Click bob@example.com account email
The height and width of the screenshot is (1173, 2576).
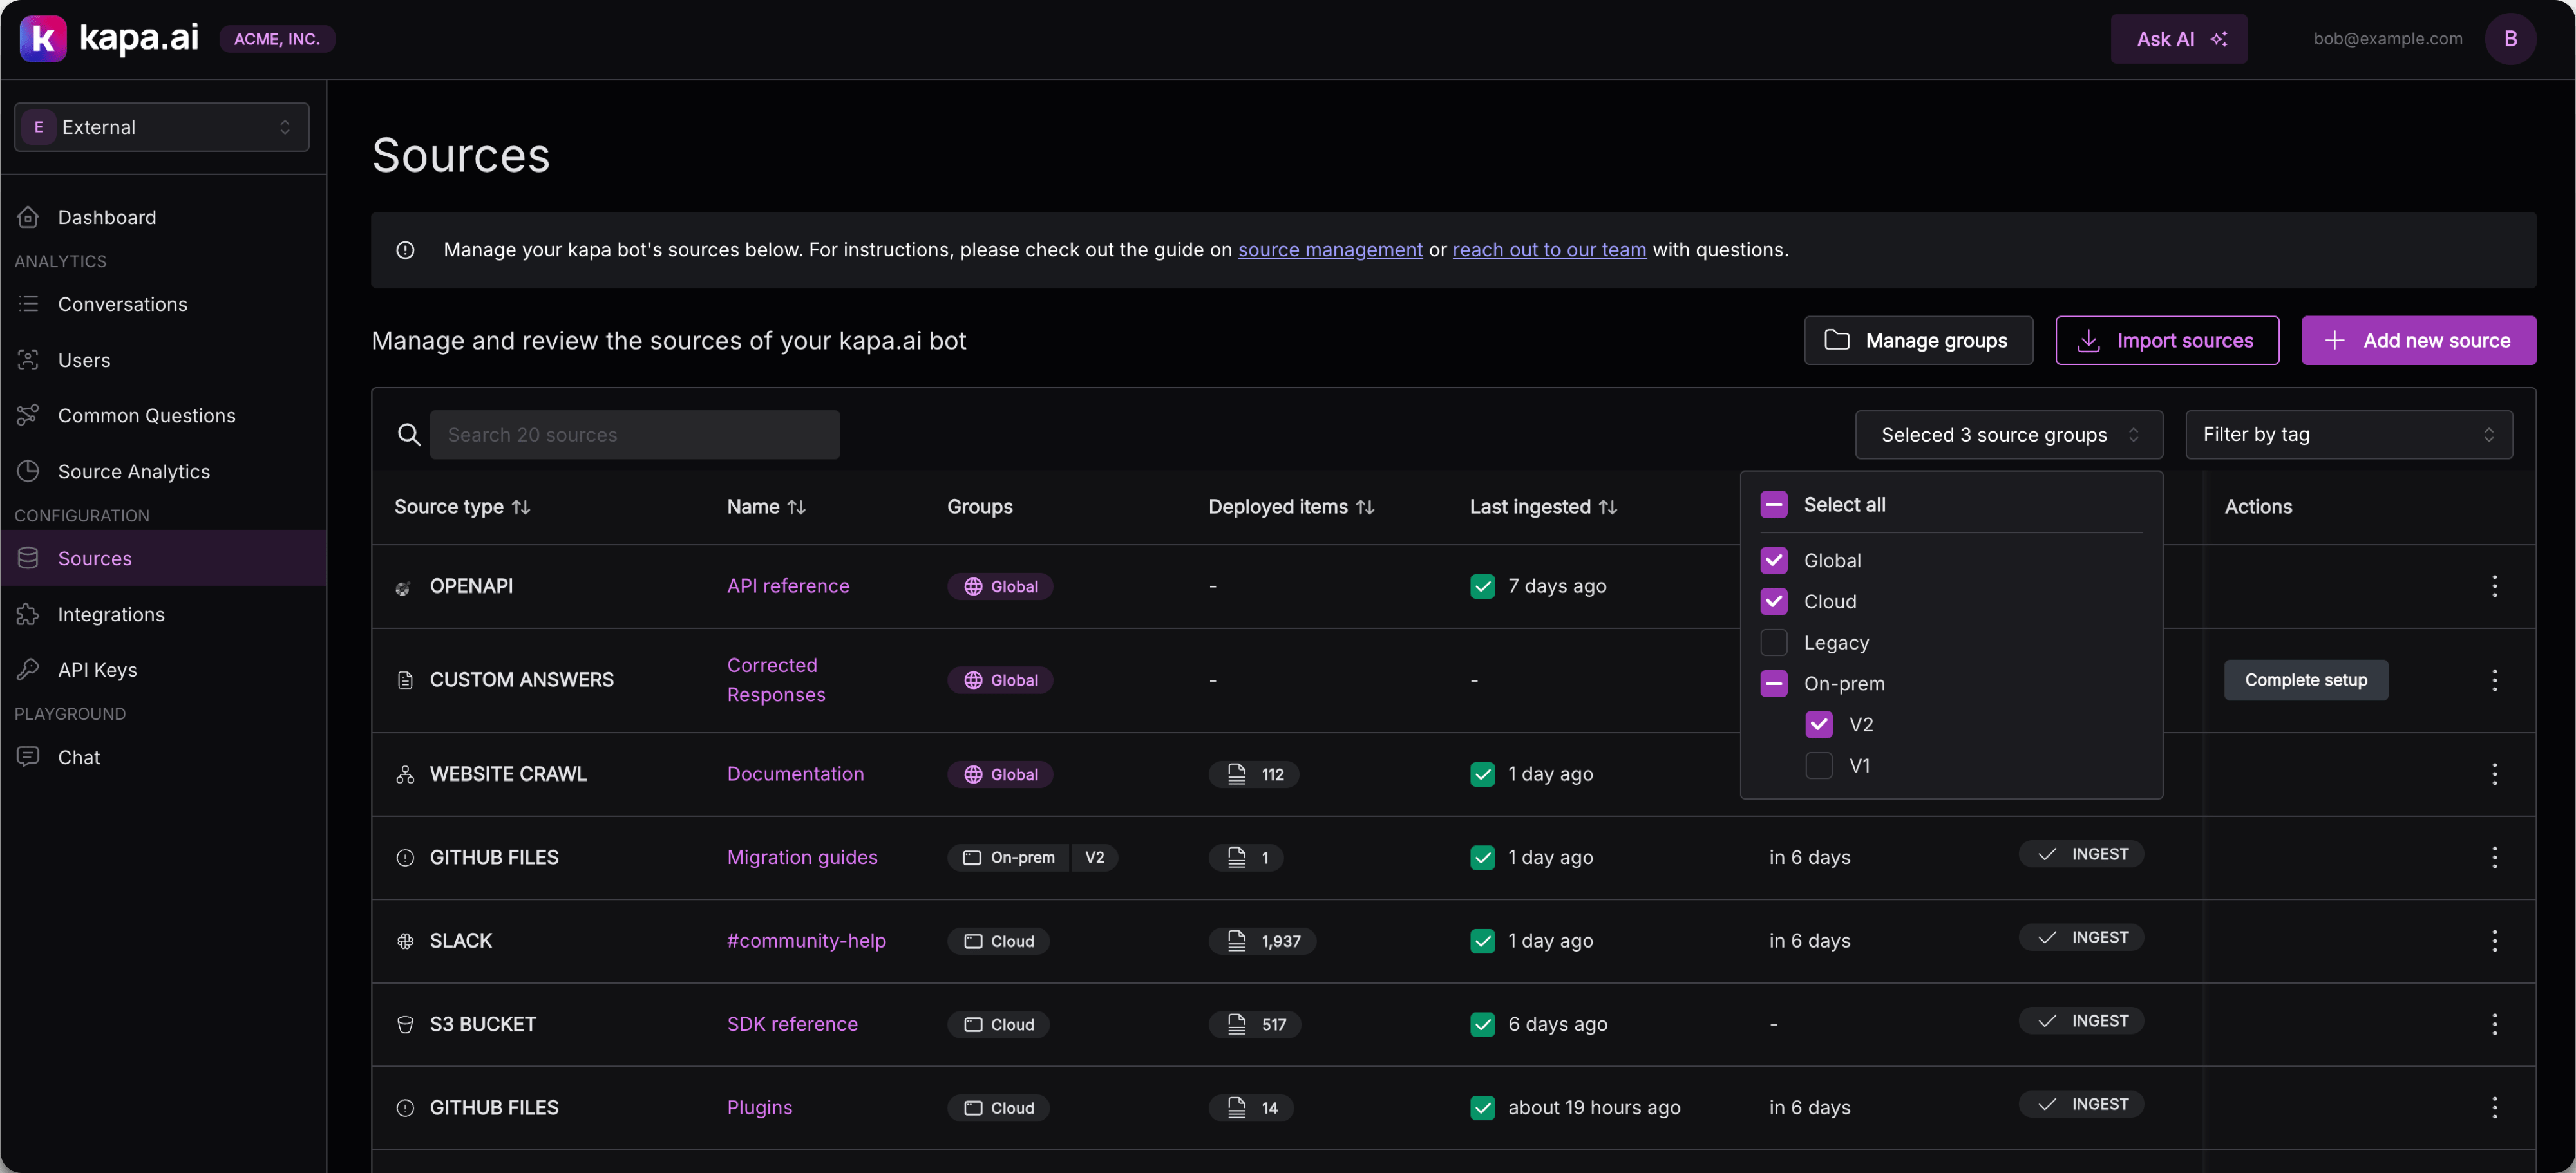coord(2387,39)
